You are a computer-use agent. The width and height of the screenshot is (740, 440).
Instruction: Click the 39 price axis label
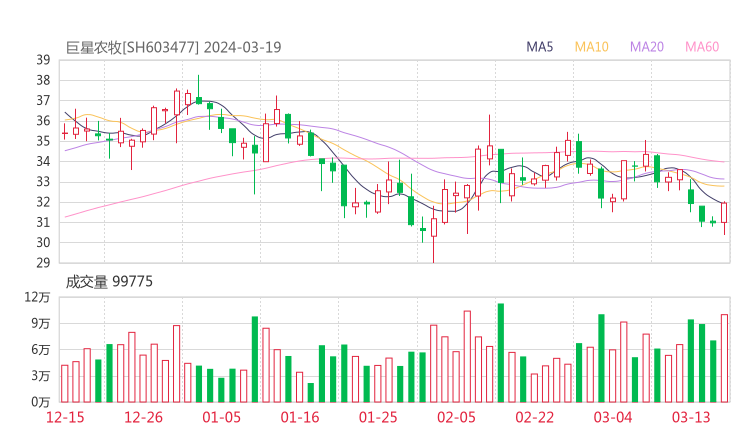coord(43,60)
